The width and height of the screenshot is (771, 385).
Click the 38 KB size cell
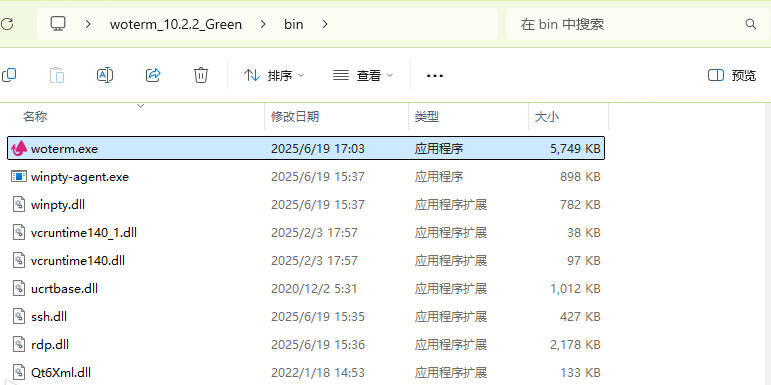click(x=584, y=233)
